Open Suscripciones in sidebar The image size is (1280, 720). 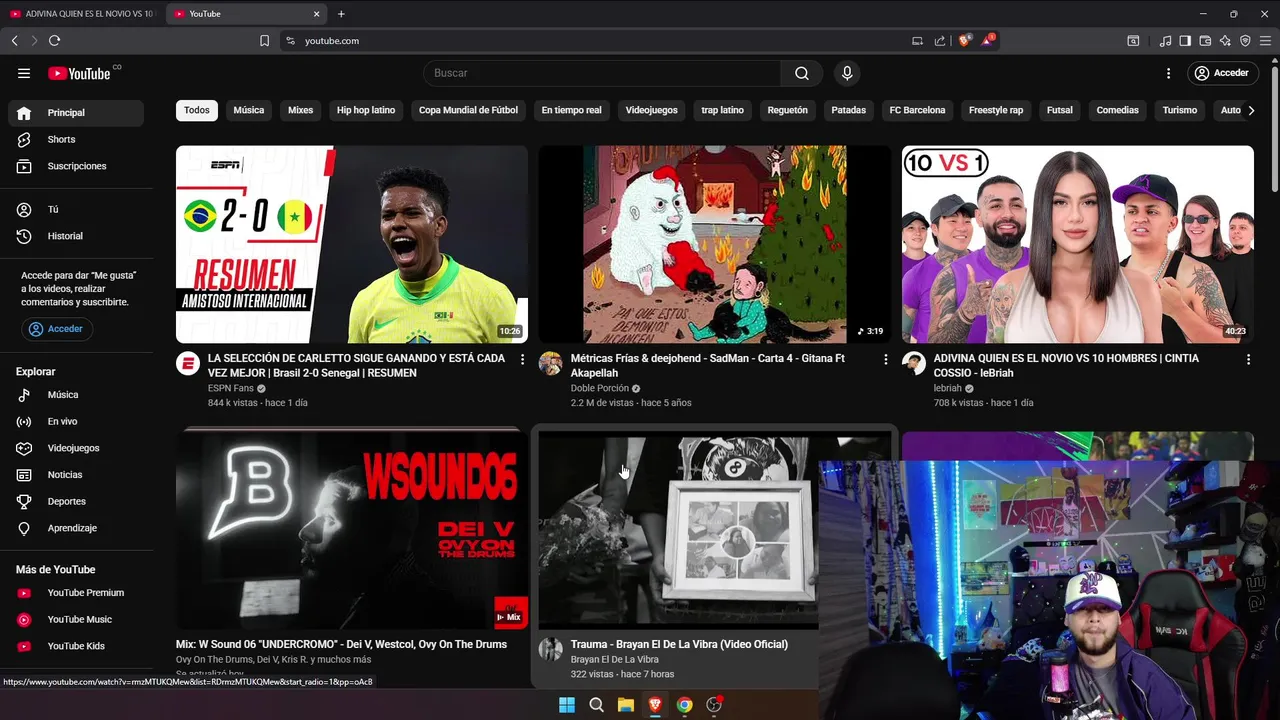click(x=76, y=166)
